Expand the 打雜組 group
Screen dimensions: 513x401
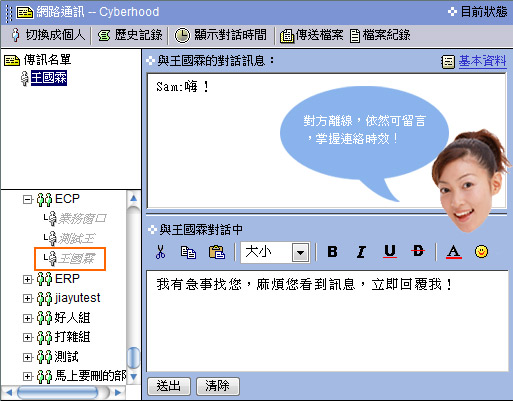(28, 337)
